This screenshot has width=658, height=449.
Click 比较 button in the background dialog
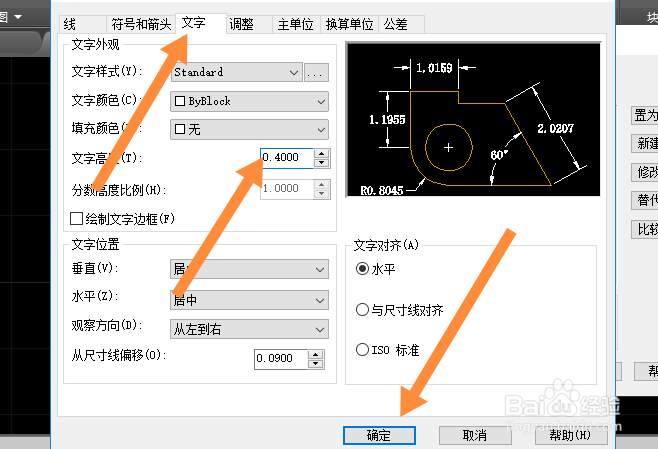tap(645, 230)
